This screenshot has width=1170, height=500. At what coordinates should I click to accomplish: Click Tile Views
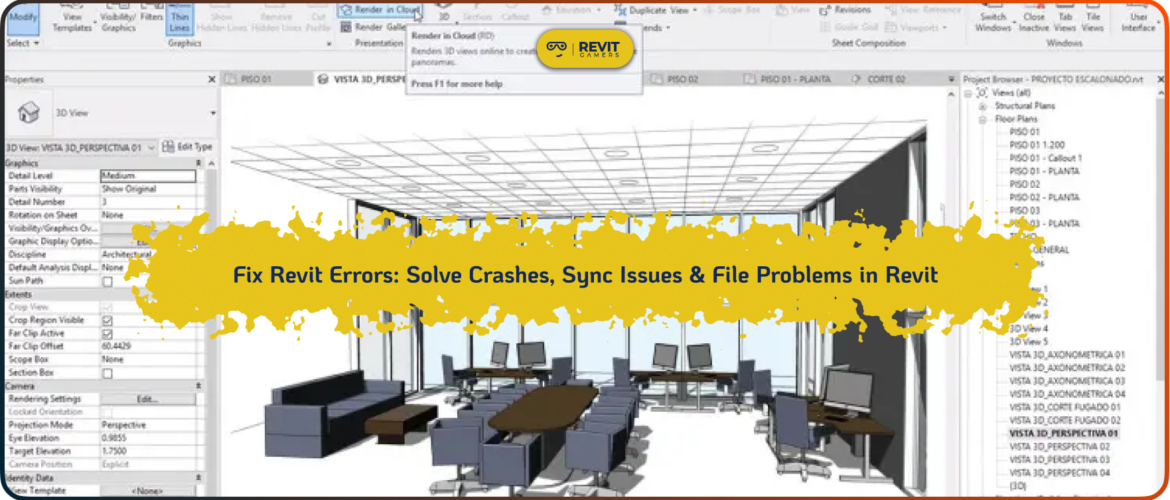pyautogui.click(x=1092, y=19)
